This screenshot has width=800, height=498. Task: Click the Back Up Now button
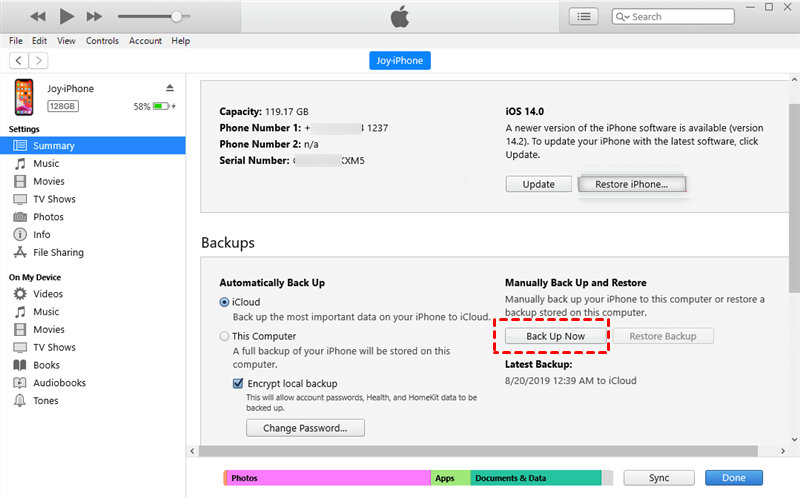556,336
